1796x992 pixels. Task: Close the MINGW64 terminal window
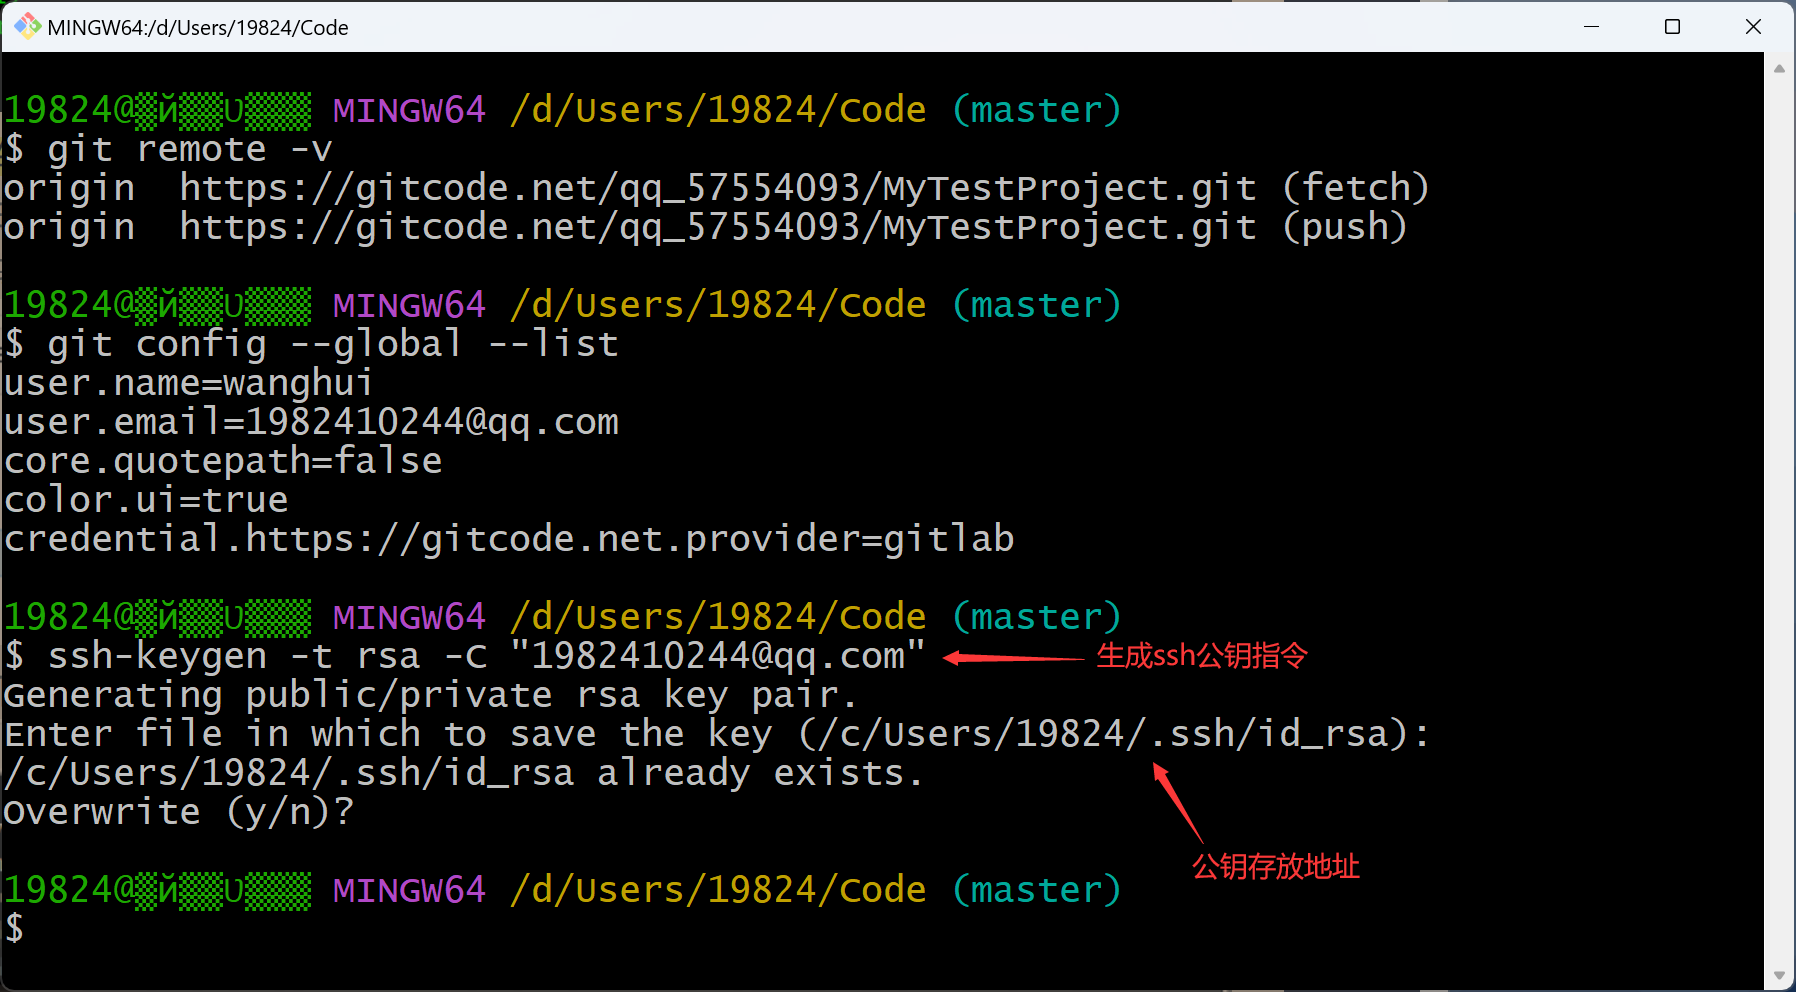pyautogui.click(x=1753, y=26)
